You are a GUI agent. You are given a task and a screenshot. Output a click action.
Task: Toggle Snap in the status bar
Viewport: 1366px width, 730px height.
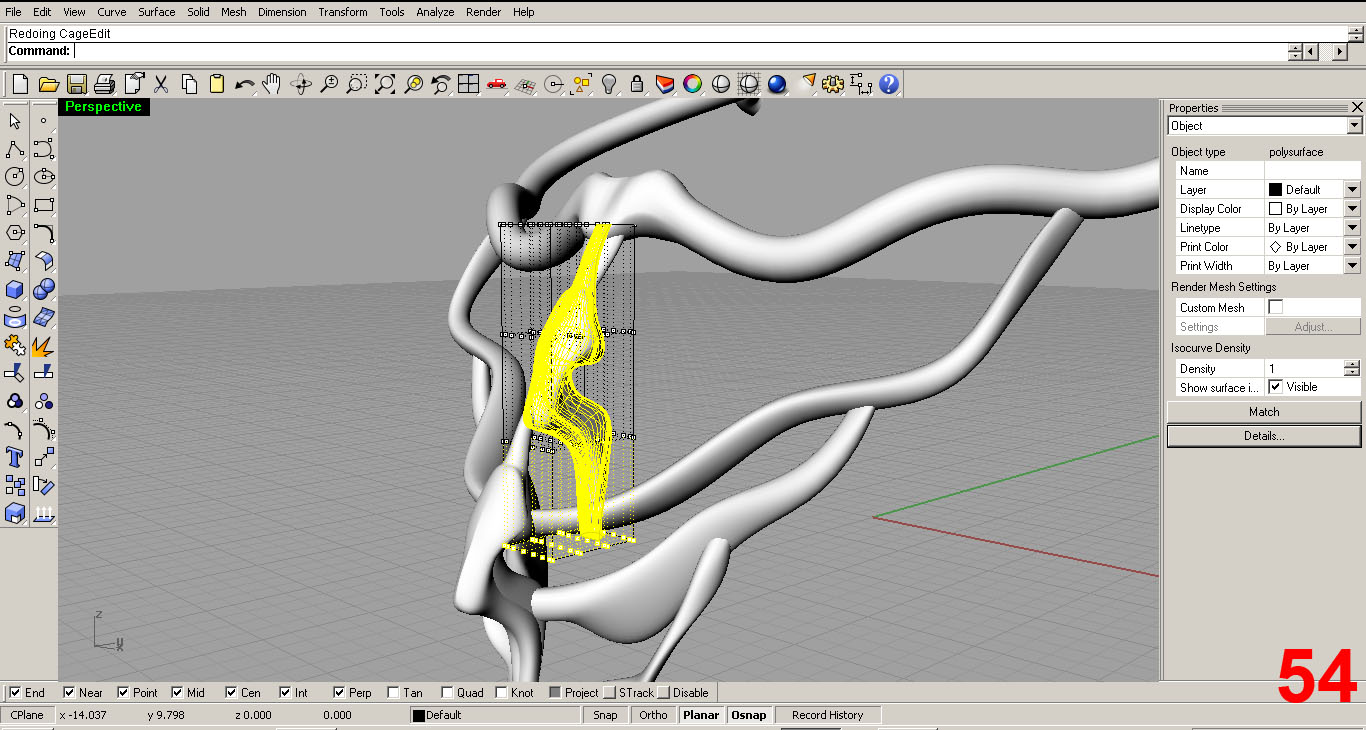(x=605, y=715)
